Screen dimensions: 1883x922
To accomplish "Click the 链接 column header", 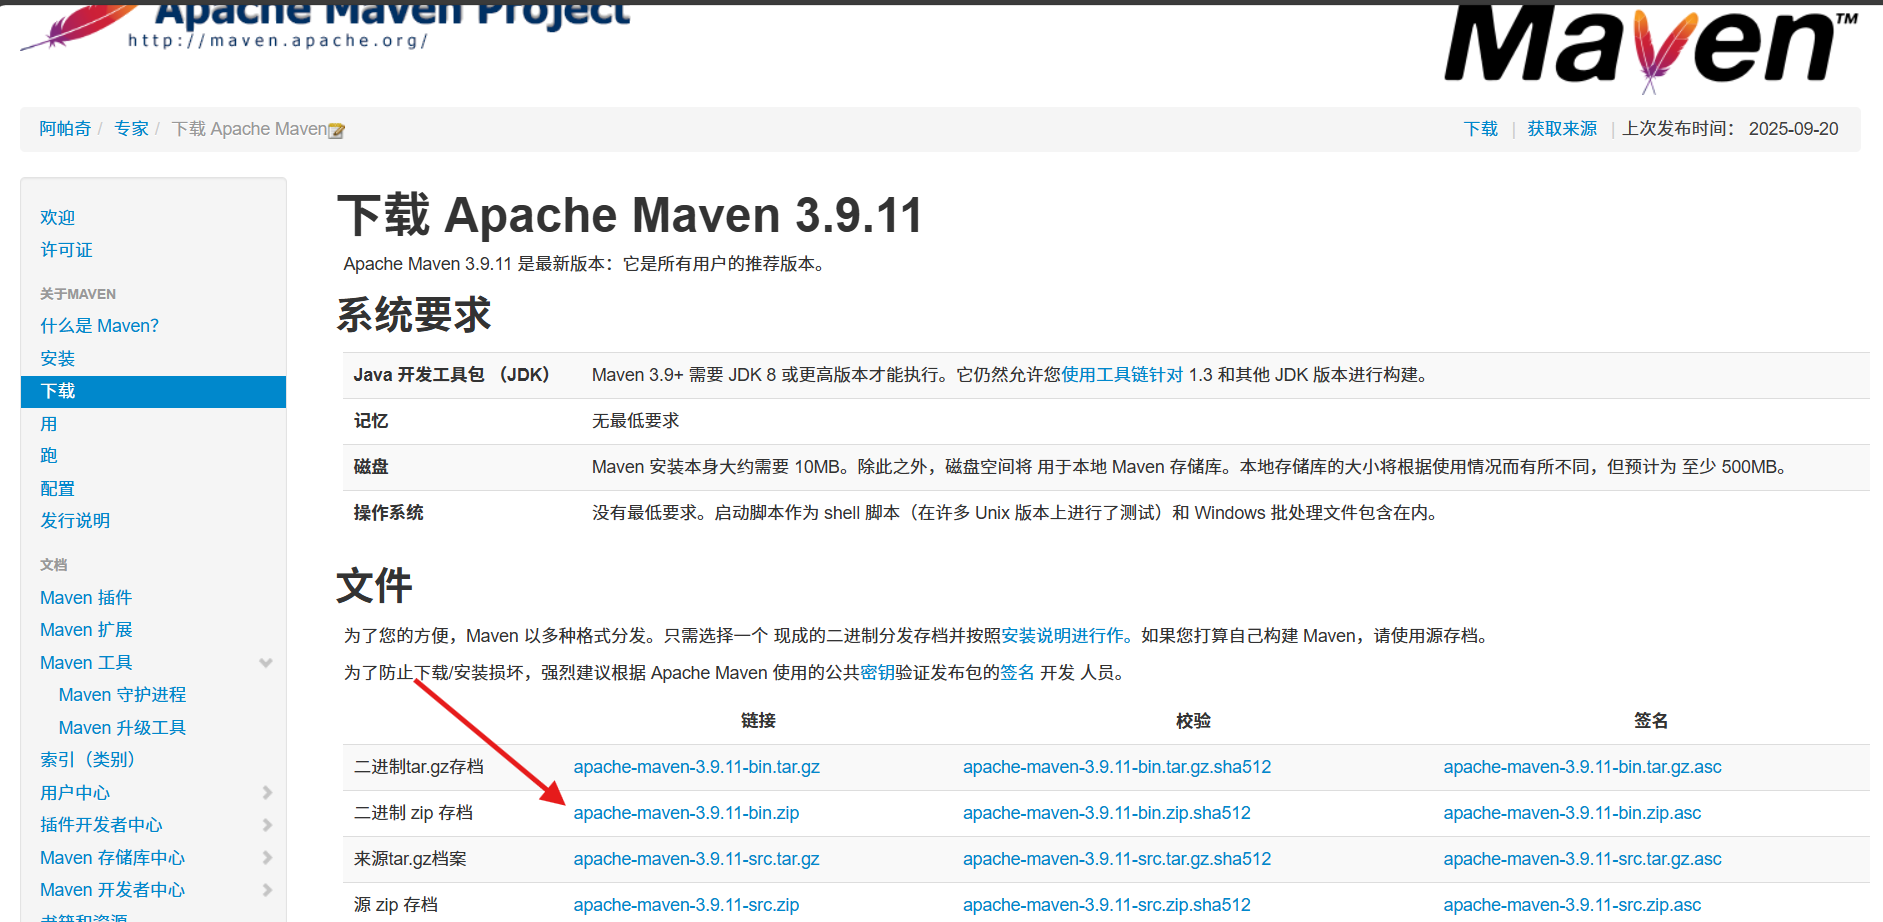I will click(758, 721).
